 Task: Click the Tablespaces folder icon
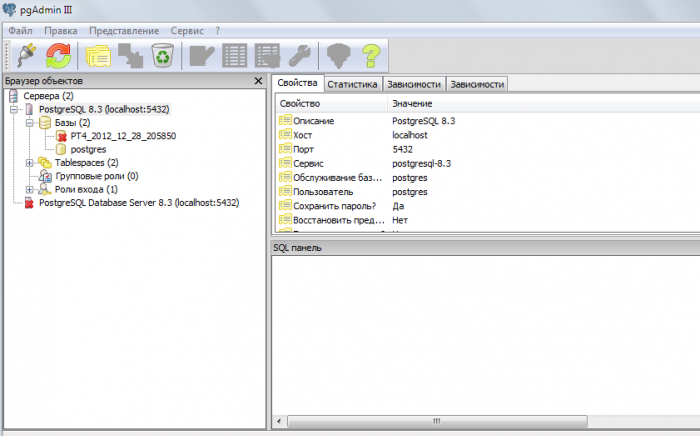click(45, 163)
